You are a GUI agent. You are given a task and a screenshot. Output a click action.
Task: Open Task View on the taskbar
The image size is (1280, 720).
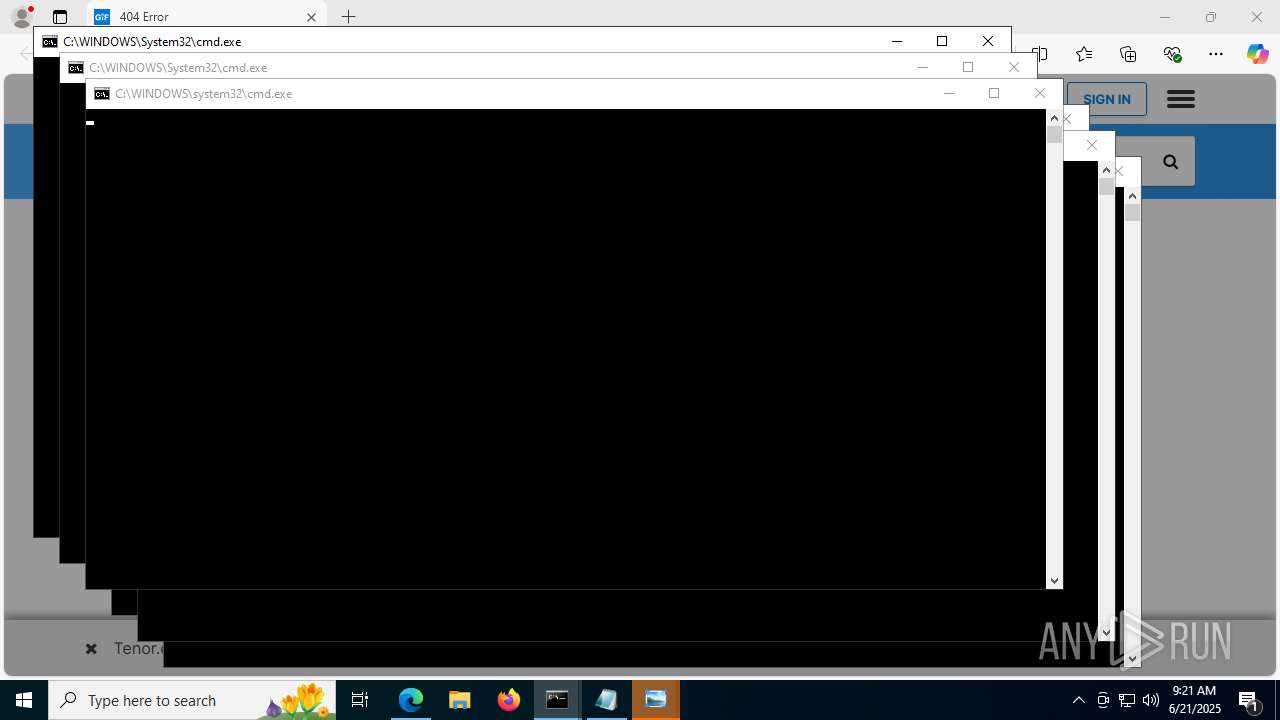[360, 700]
